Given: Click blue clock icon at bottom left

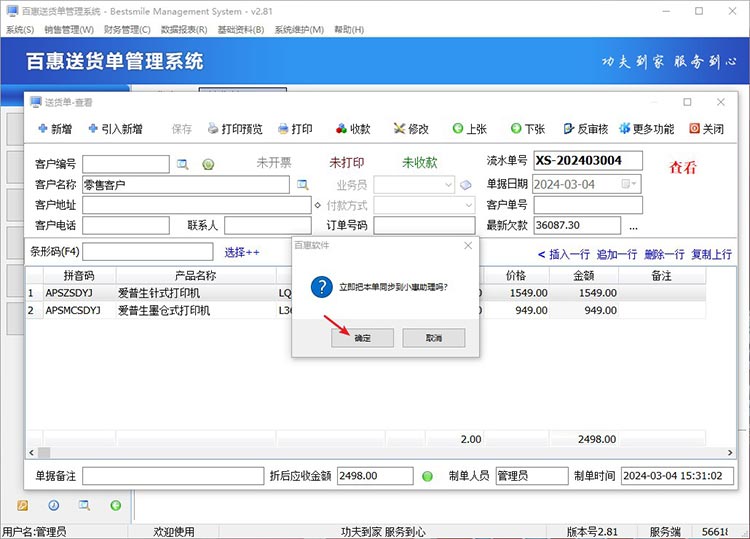Looking at the screenshot, I should (54, 505).
